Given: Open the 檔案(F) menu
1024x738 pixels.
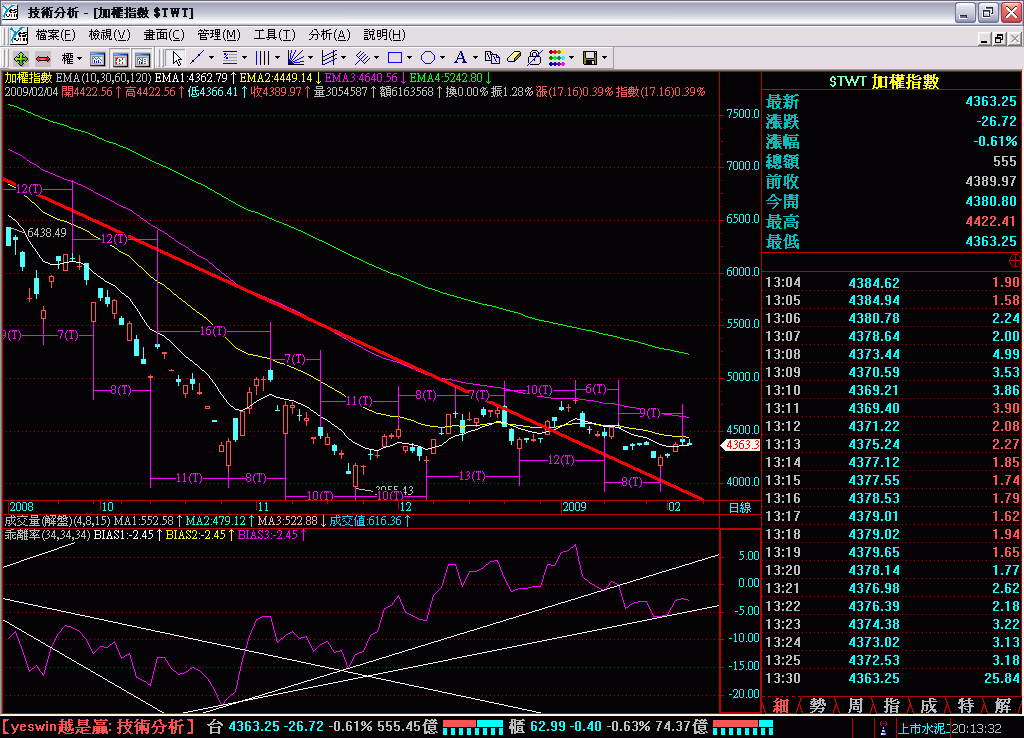Looking at the screenshot, I should [56, 35].
